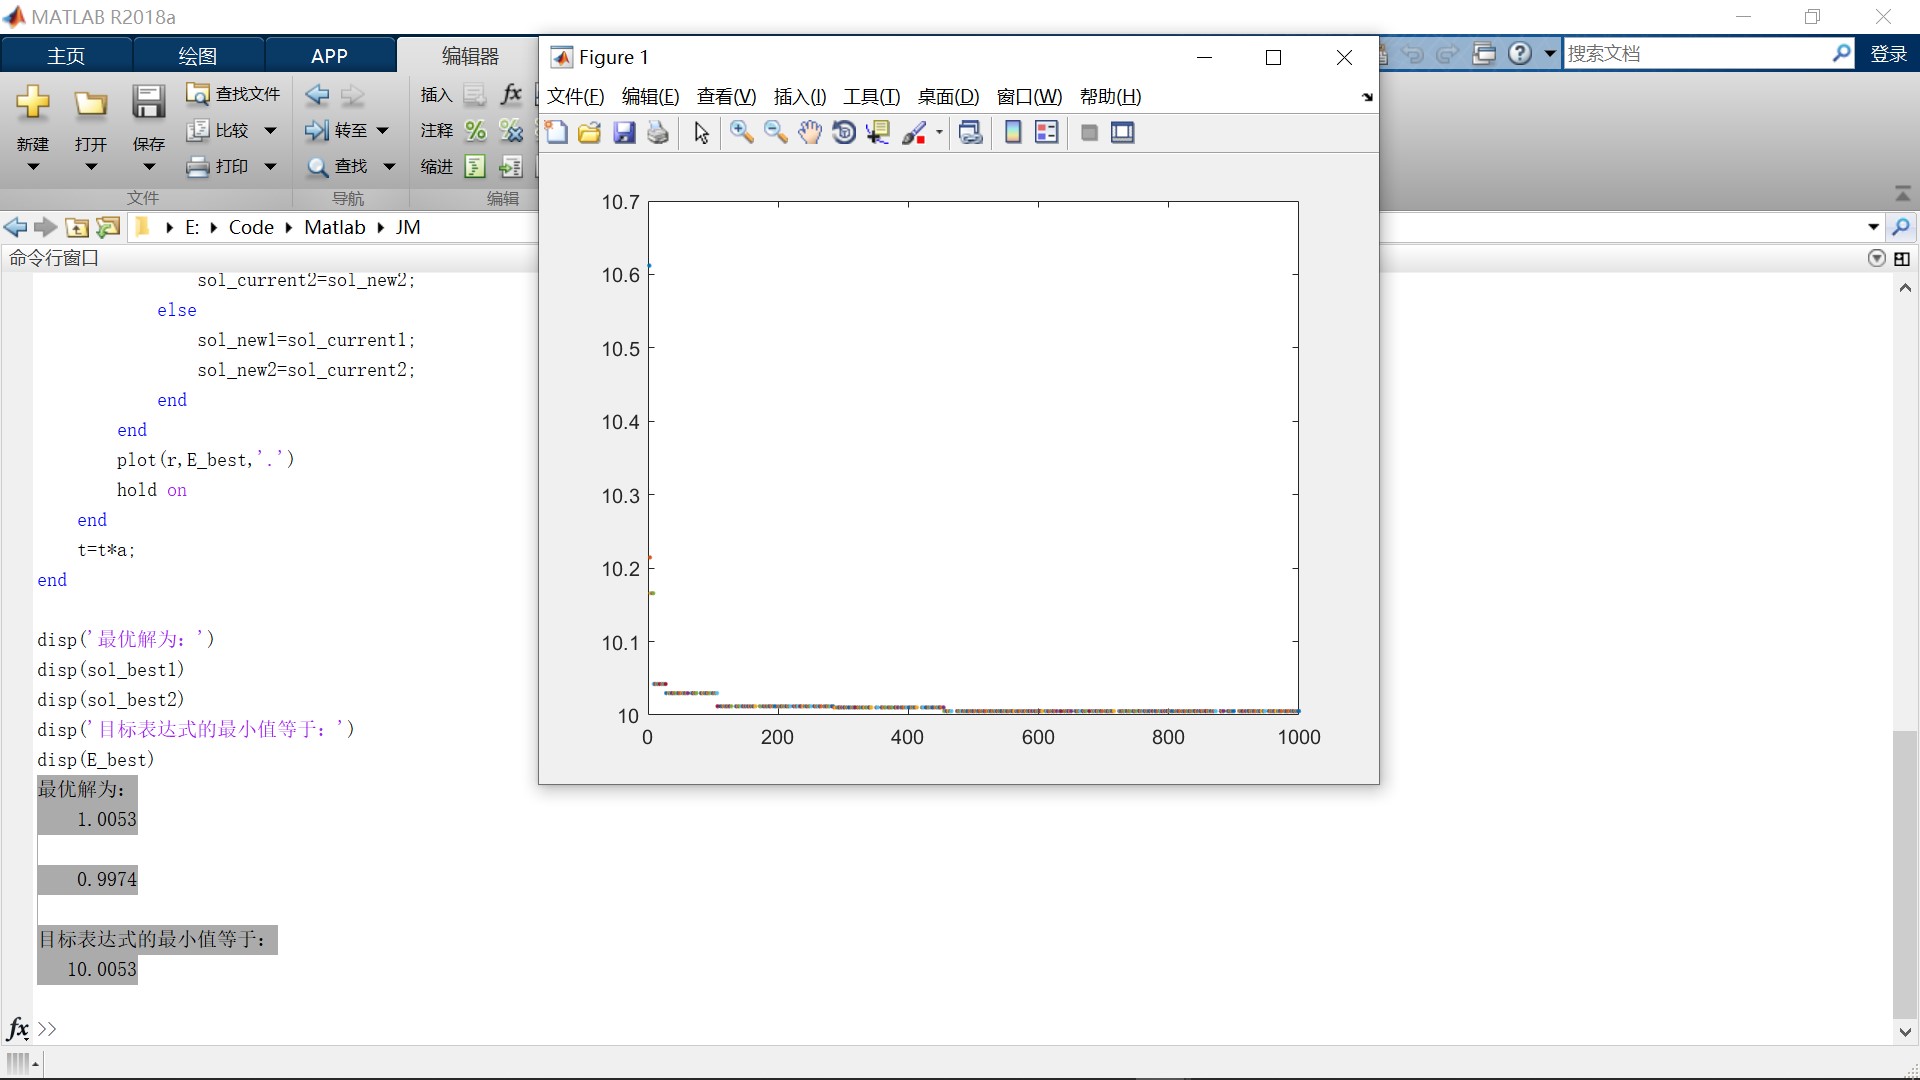The height and width of the screenshot is (1080, 1920).
Task: Open command window actions circle arrow
Action: [x=1877, y=259]
